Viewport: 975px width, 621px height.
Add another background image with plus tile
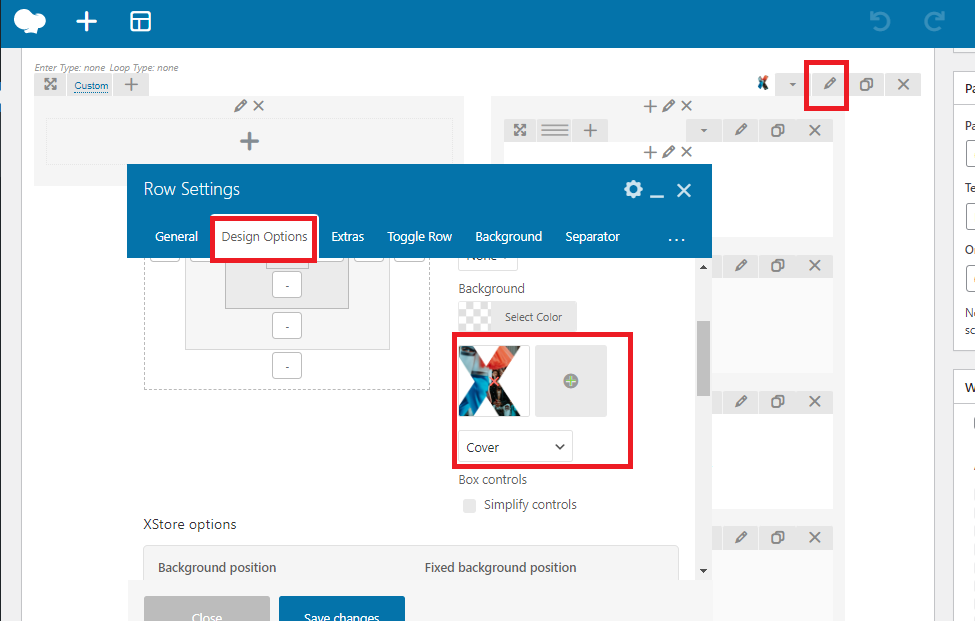[x=571, y=381]
